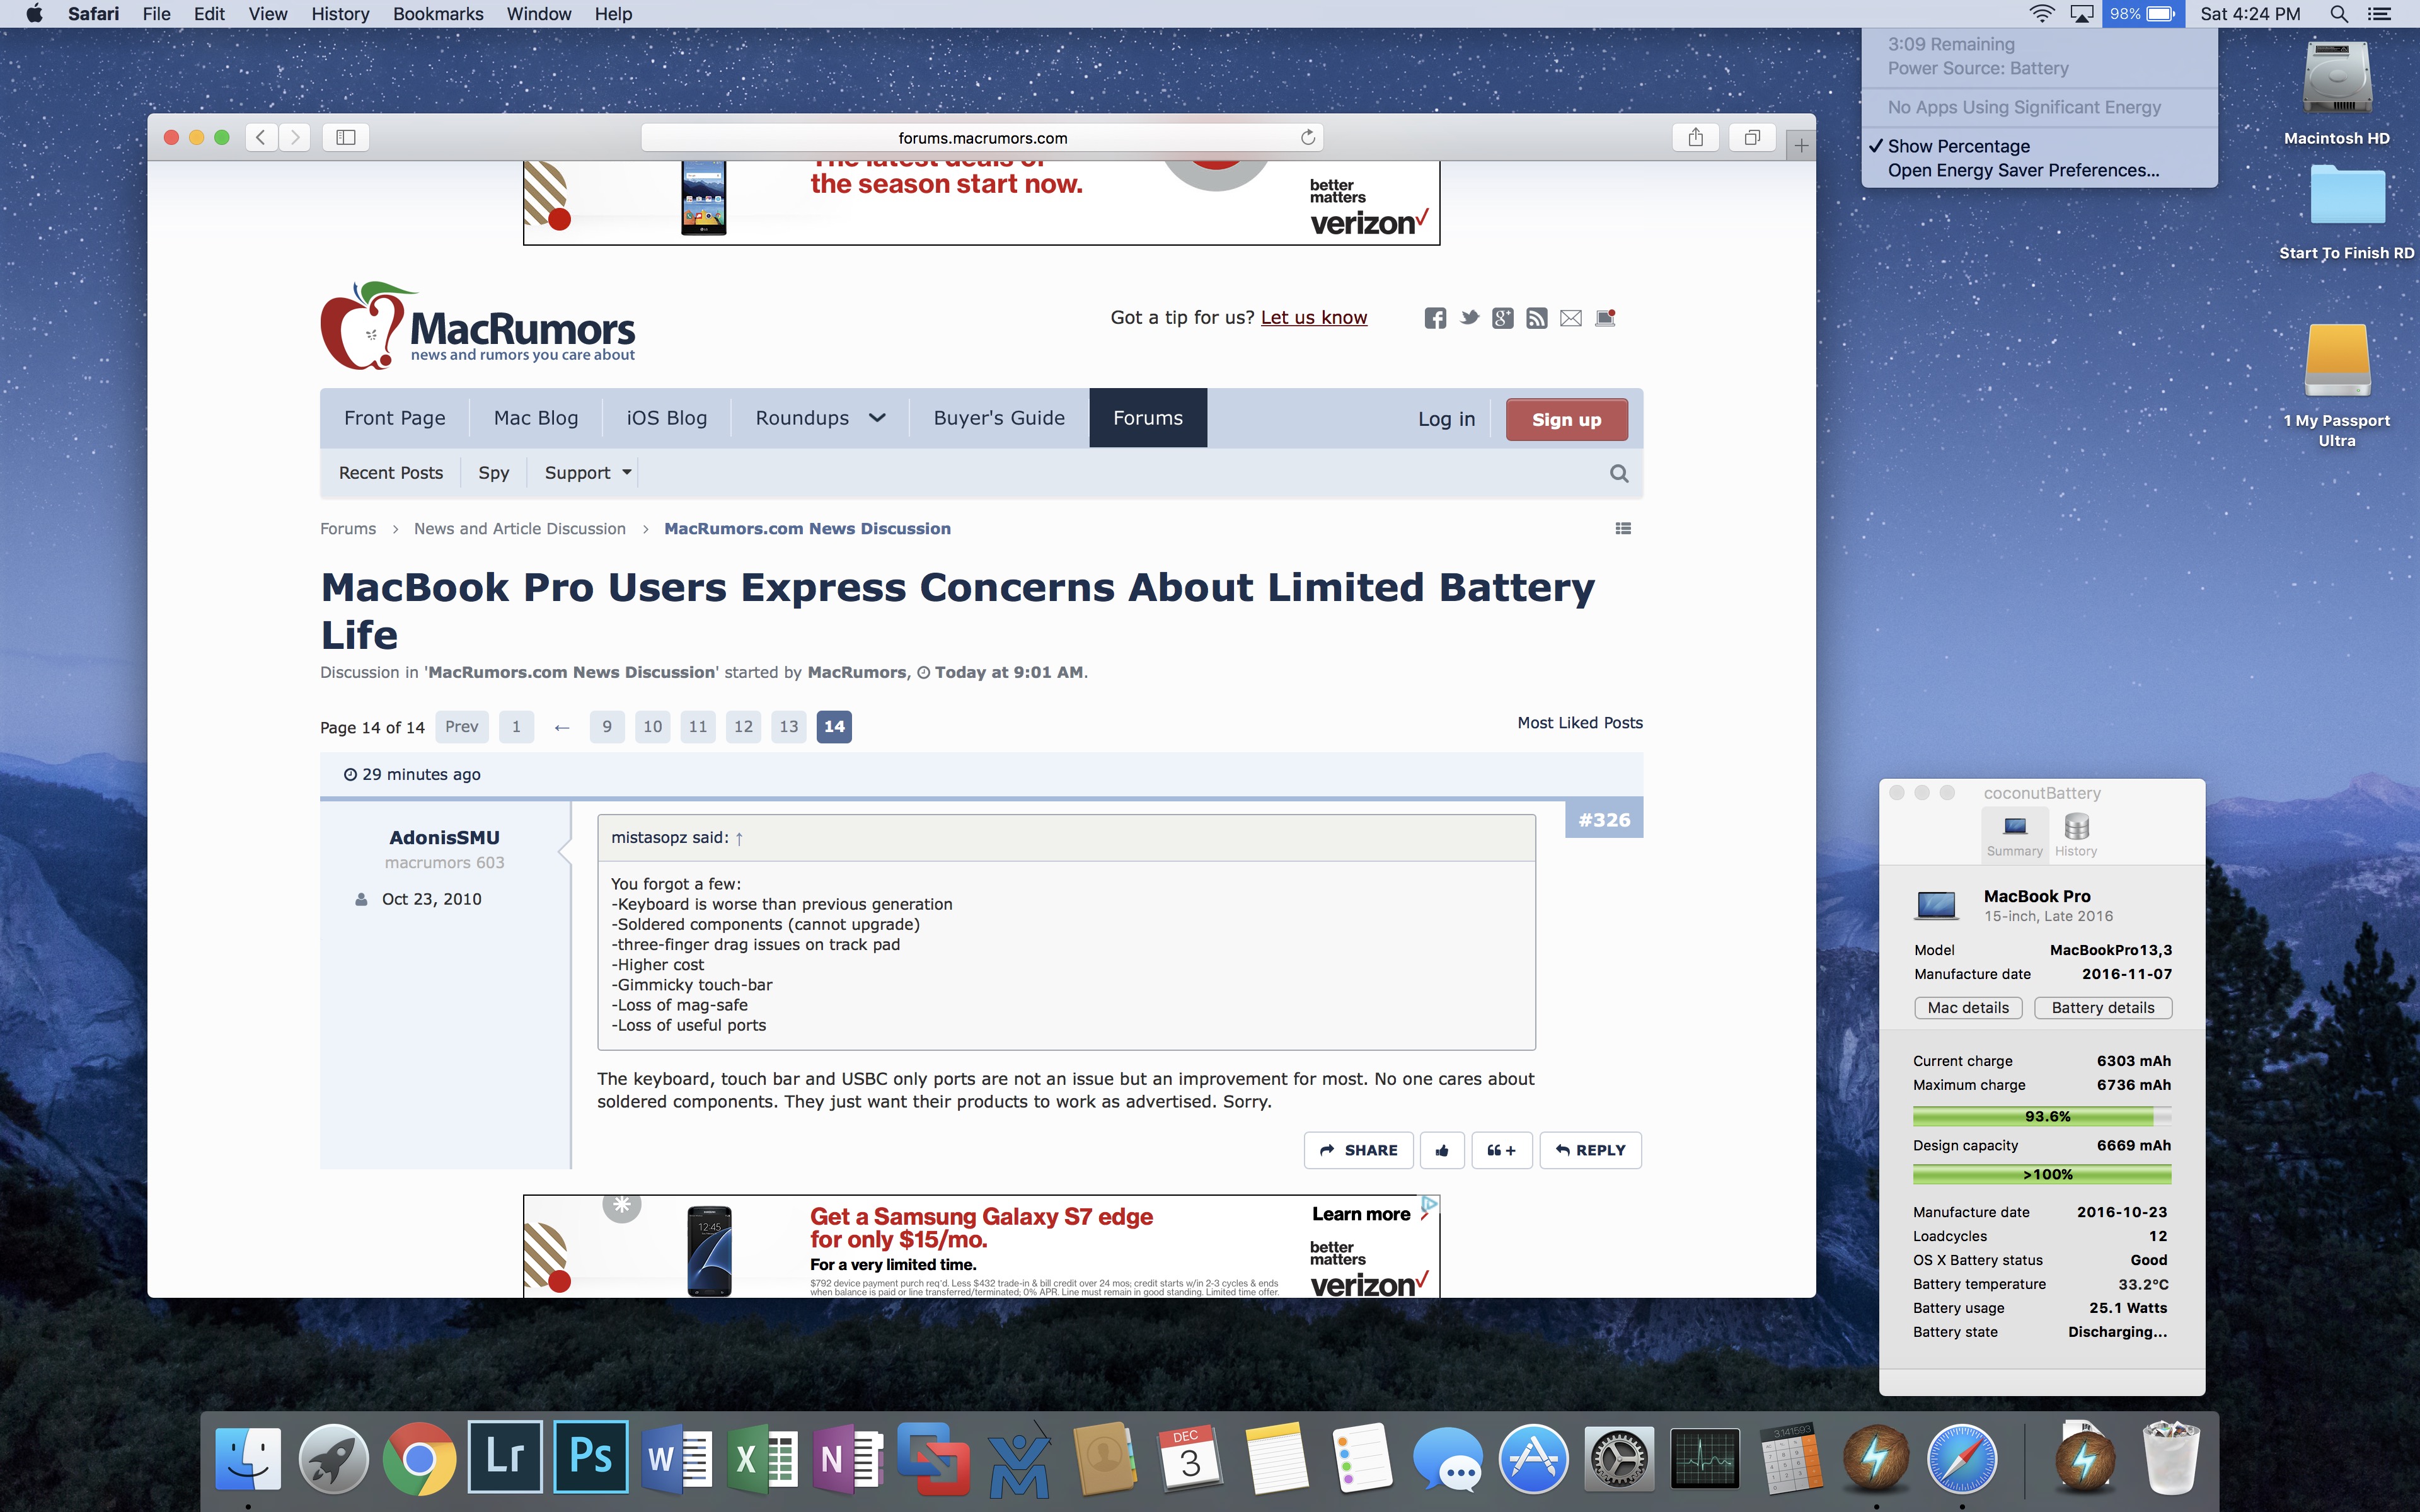Click MacRumors logo to go home
This screenshot has height=1512, width=2420.
[477, 326]
